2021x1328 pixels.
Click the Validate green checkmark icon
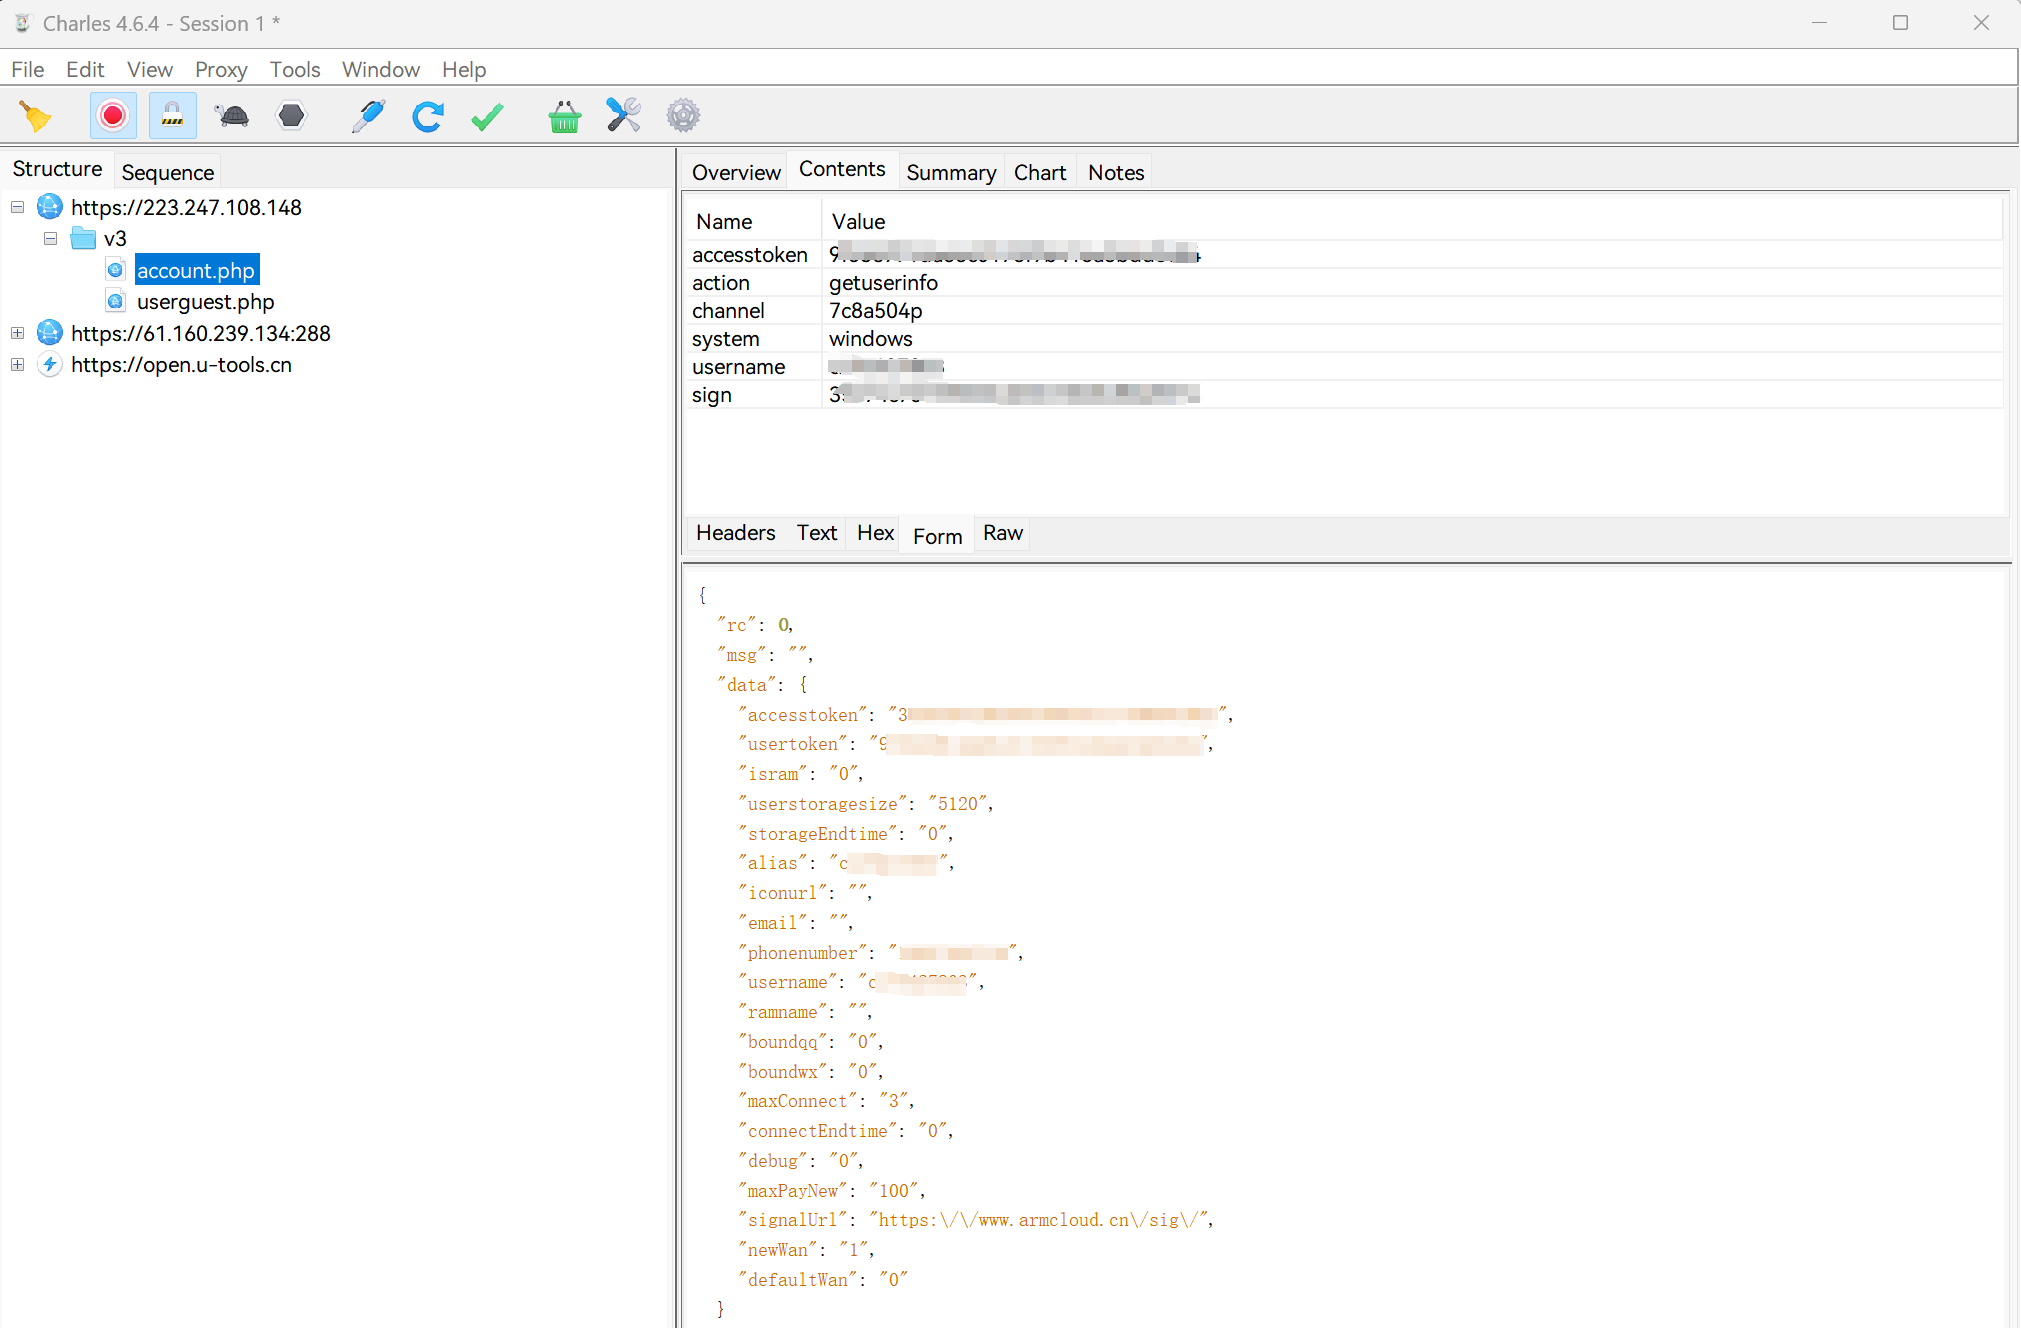pyautogui.click(x=487, y=116)
